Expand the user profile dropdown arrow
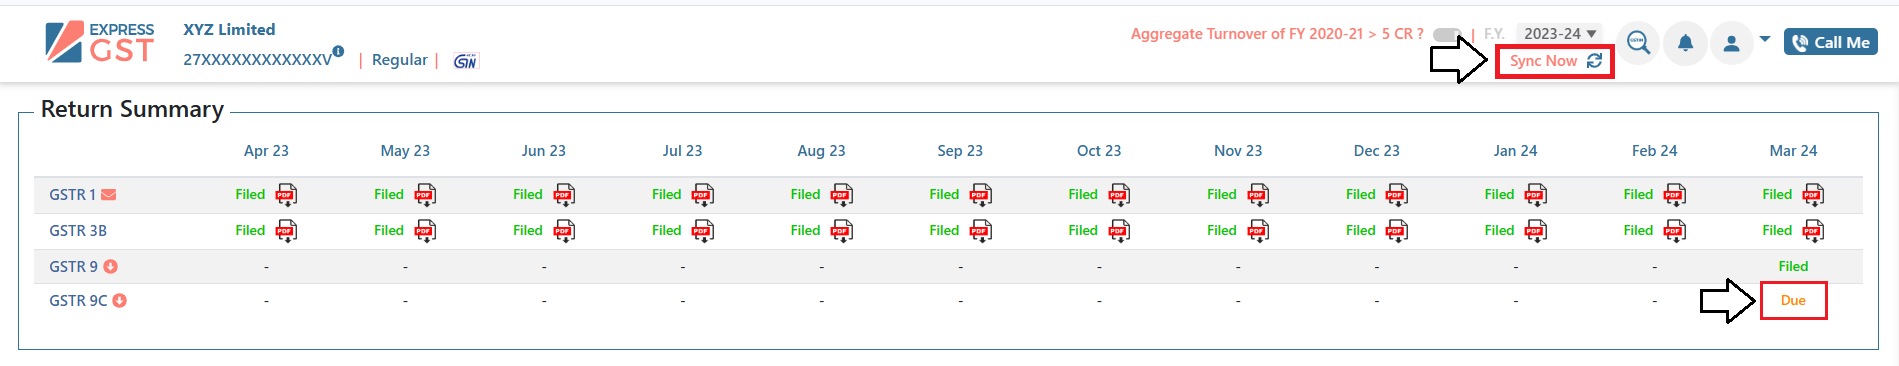The height and width of the screenshot is (366, 1899). (1765, 39)
